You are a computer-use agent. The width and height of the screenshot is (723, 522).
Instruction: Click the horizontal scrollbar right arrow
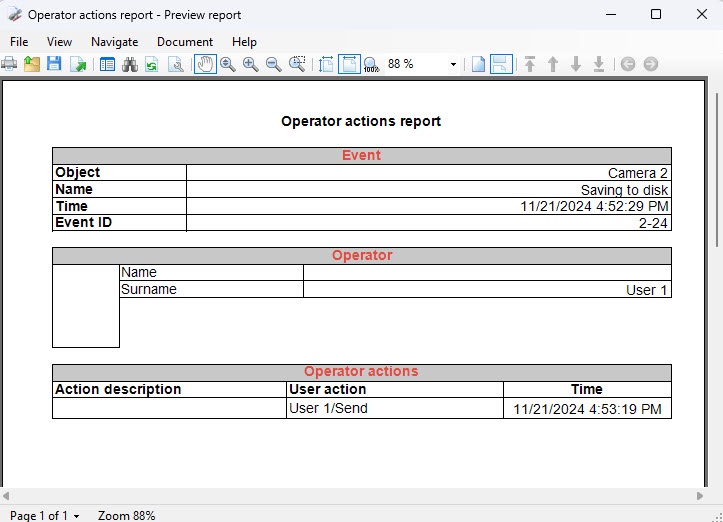click(x=700, y=496)
